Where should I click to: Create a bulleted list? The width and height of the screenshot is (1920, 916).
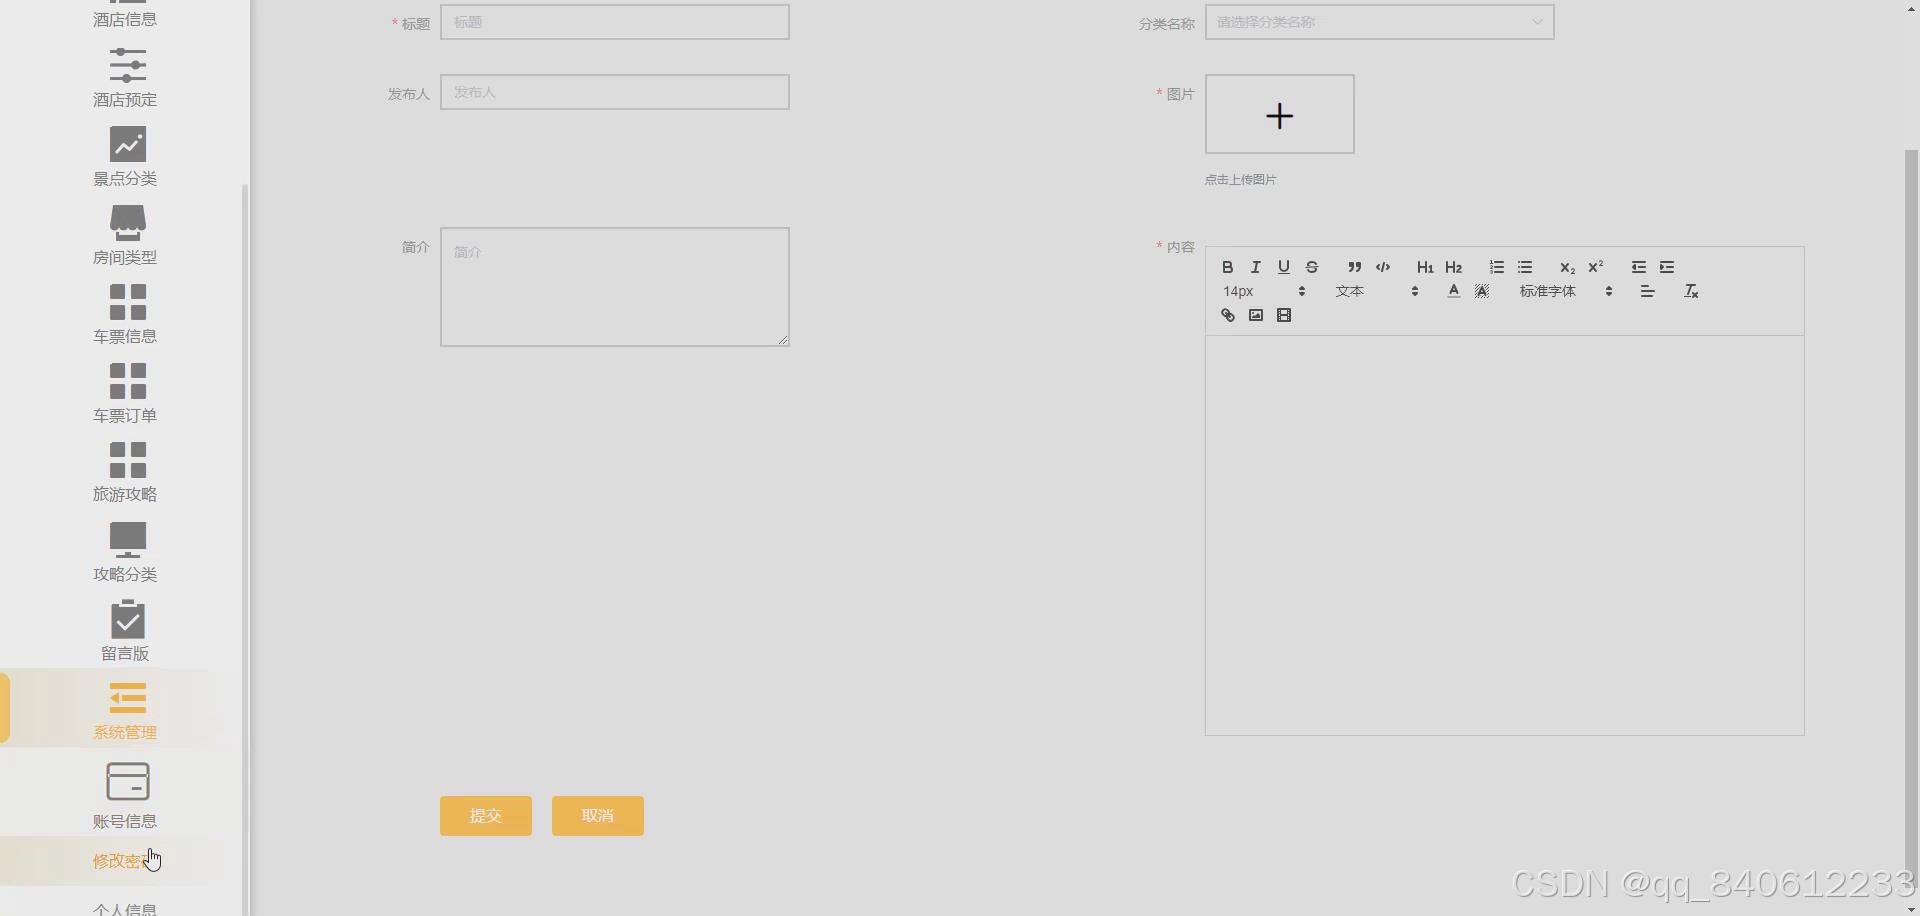coord(1525,267)
